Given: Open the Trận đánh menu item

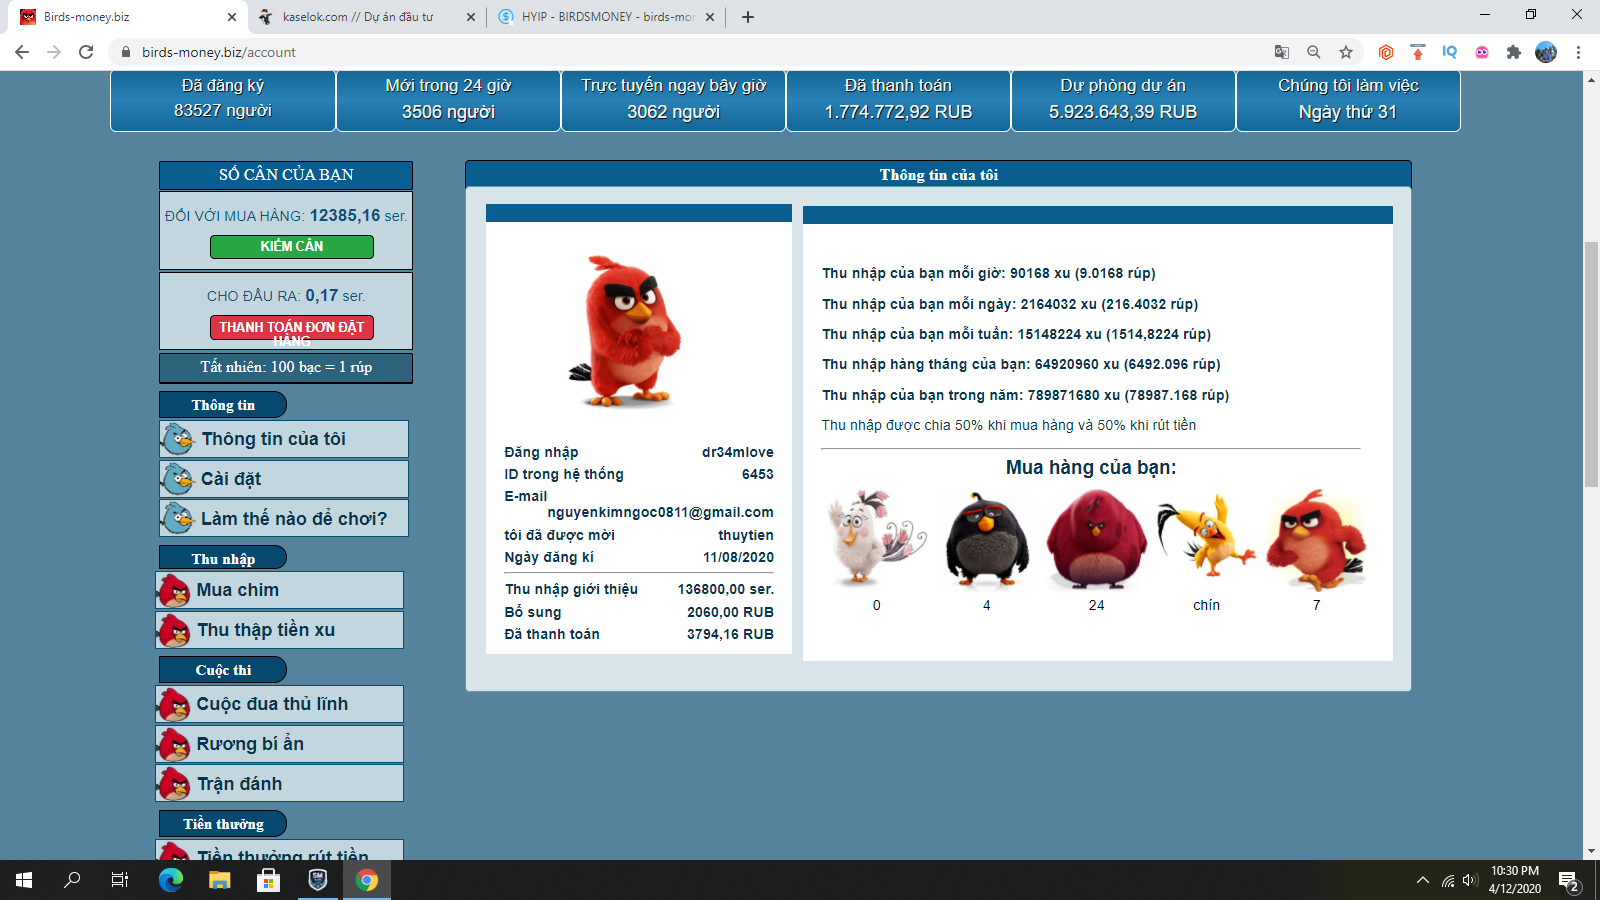Looking at the screenshot, I should 280,784.
